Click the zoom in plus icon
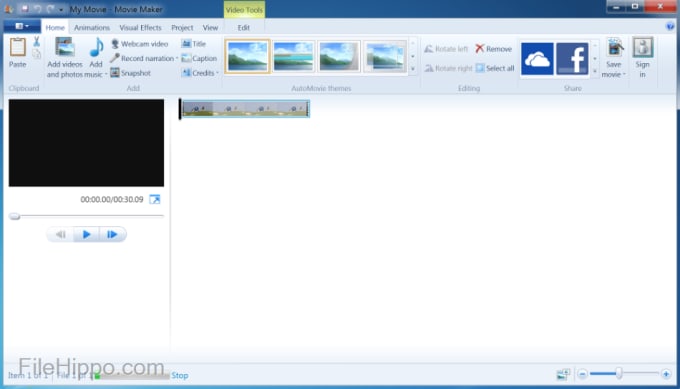 point(666,374)
